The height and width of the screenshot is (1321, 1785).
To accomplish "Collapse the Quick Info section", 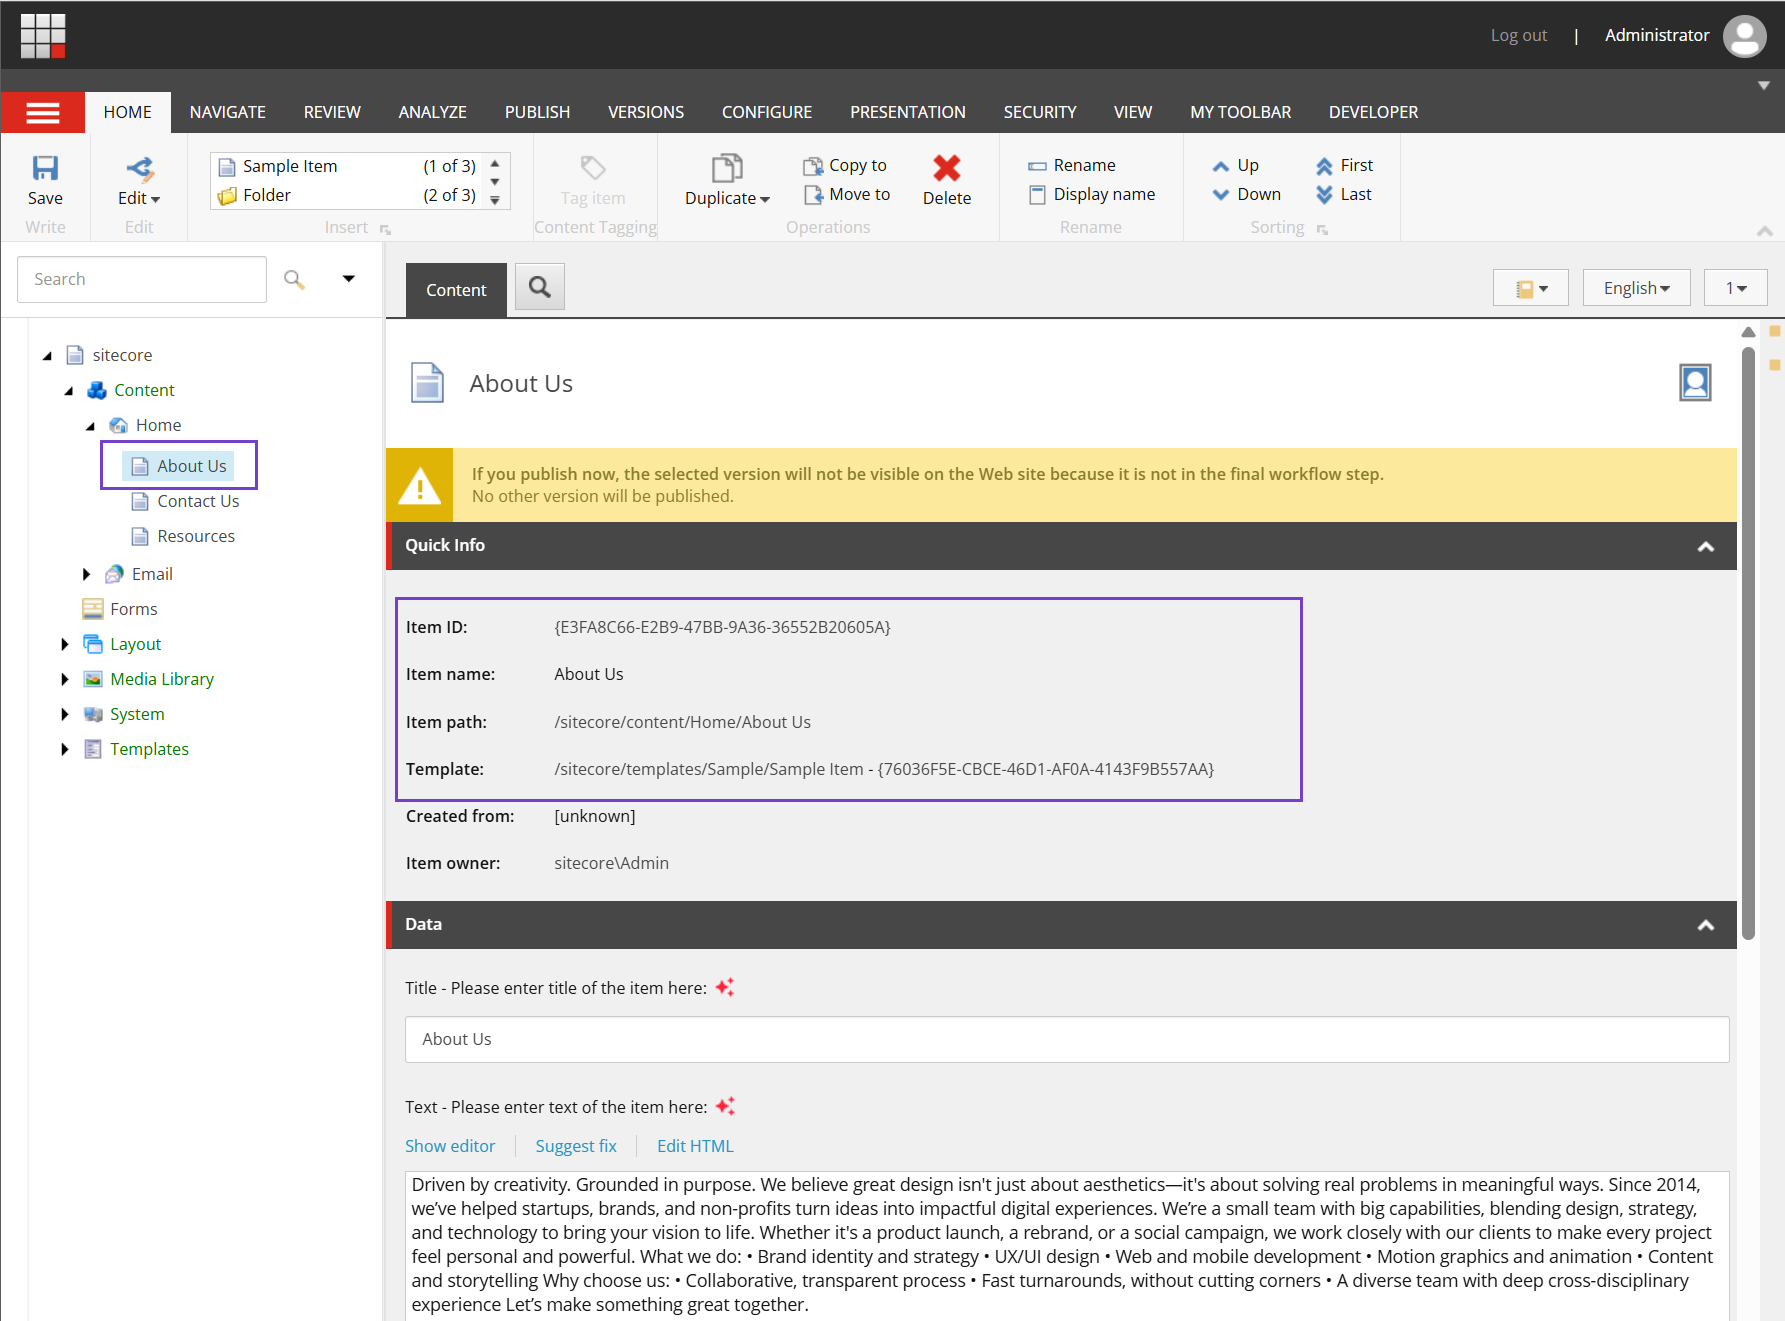I will (x=1706, y=547).
